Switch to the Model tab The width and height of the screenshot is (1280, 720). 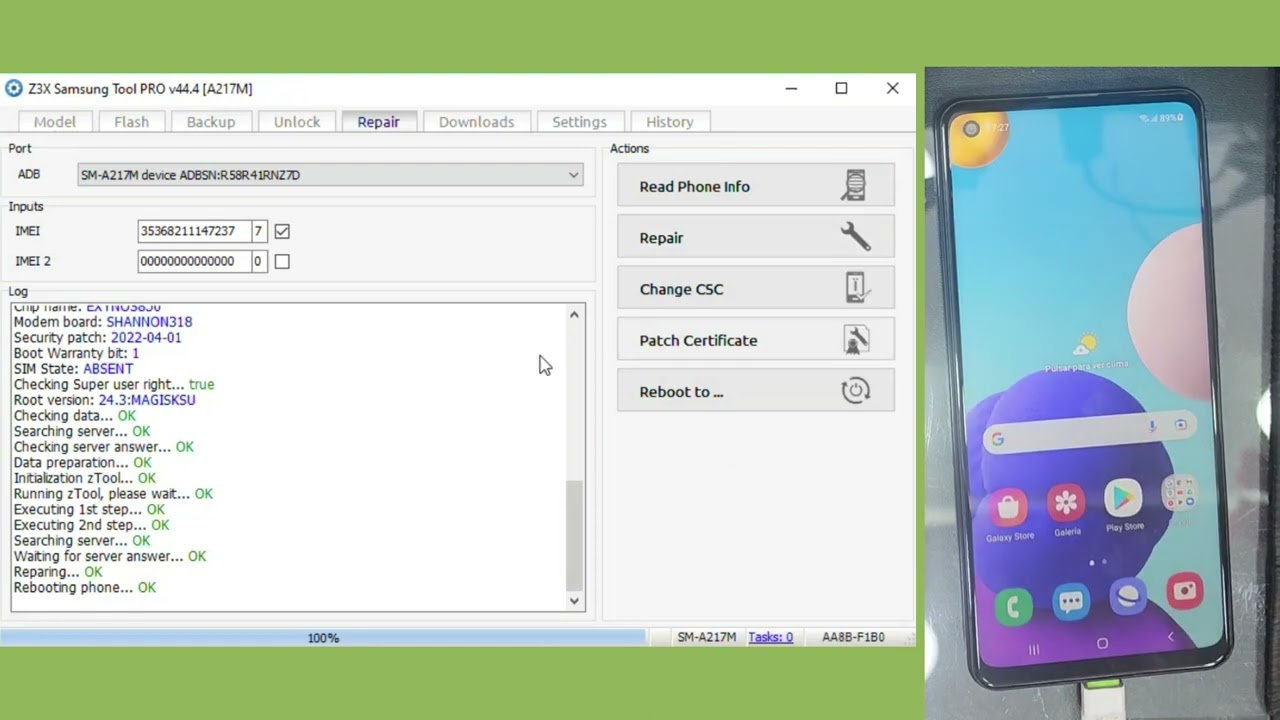pyautogui.click(x=55, y=122)
